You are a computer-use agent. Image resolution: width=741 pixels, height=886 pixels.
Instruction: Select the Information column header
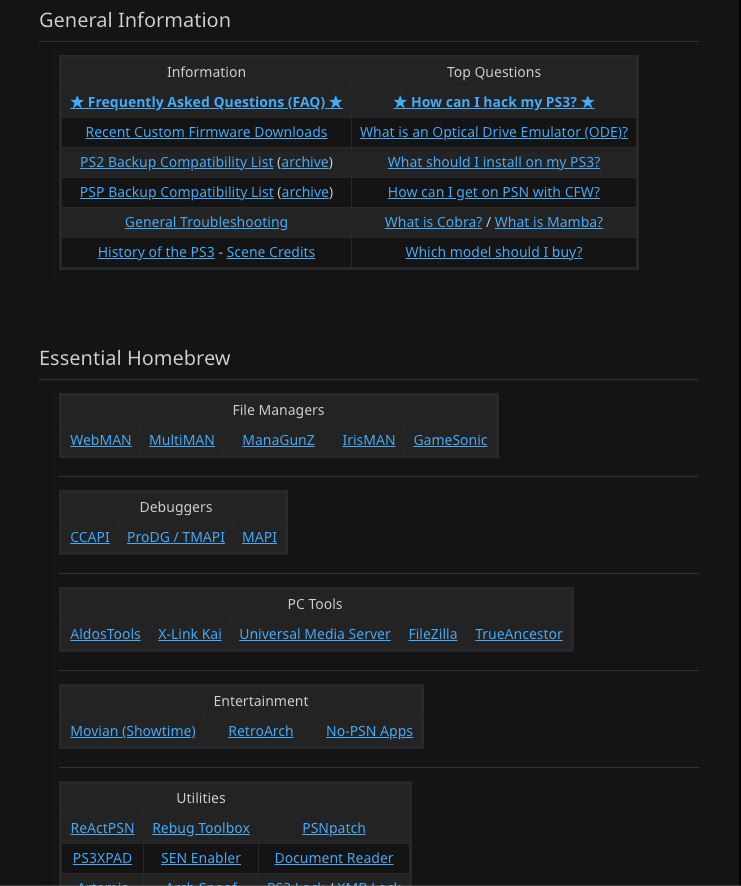click(206, 72)
